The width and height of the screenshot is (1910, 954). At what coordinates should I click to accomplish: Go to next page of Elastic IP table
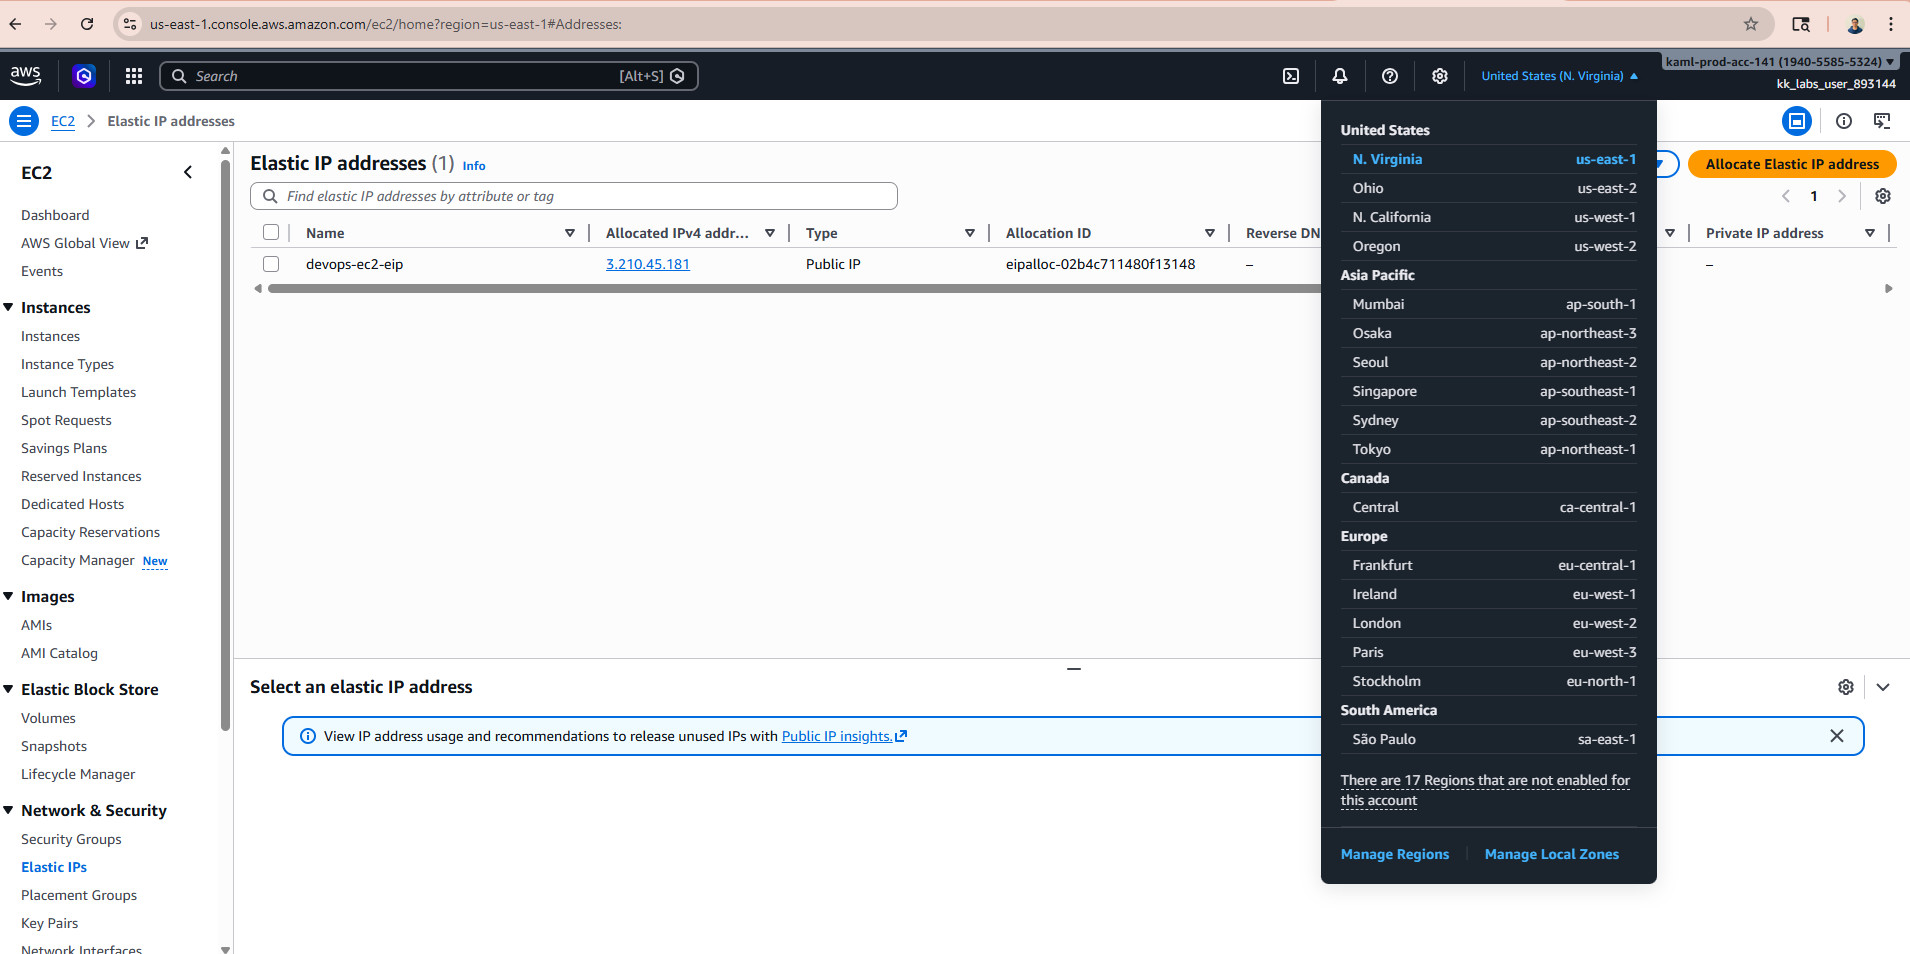pos(1842,196)
